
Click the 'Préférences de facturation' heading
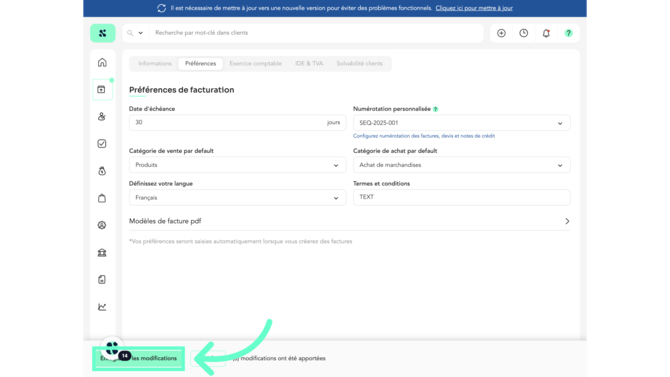182,90
